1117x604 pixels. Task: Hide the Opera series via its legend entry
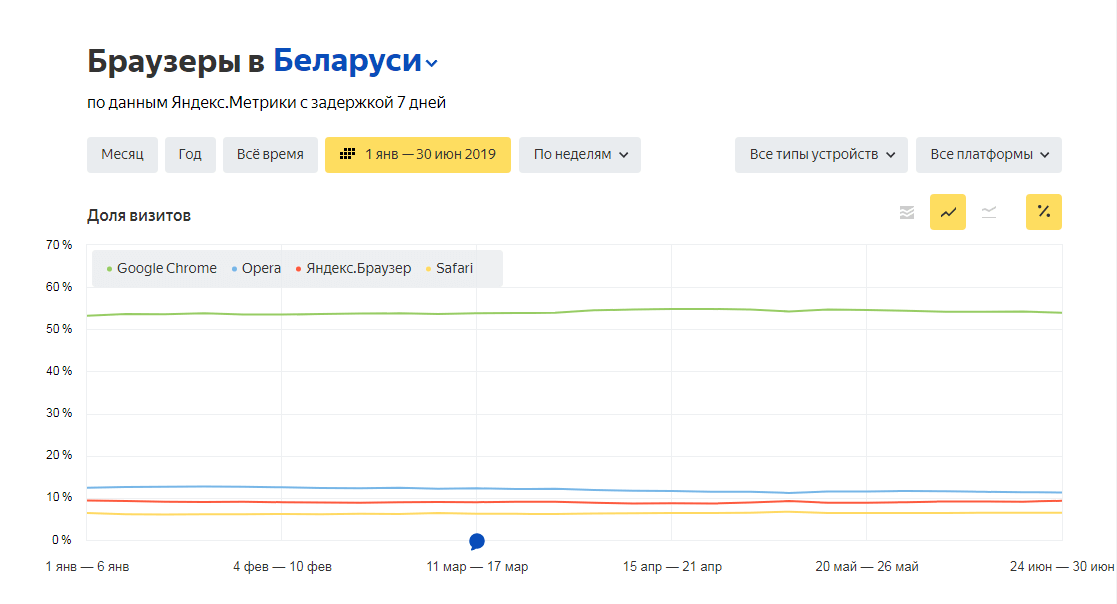257,268
